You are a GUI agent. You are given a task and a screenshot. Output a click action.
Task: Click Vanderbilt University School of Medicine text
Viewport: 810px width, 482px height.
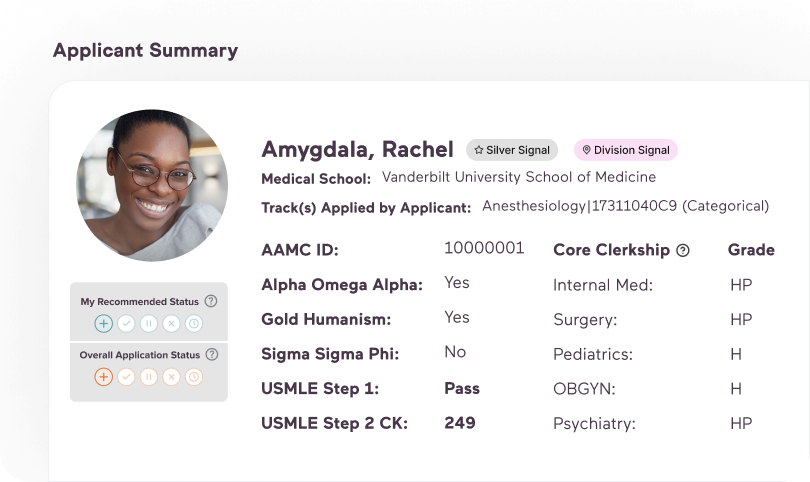click(x=519, y=177)
